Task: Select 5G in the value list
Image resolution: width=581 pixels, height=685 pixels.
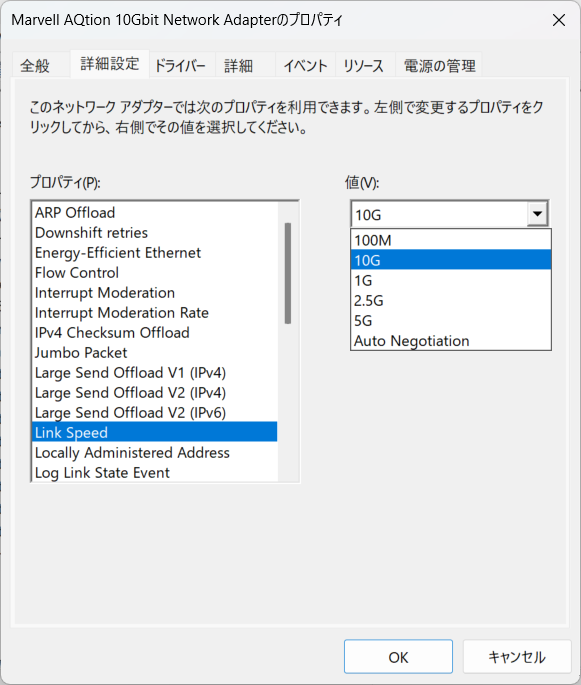Action: click(x=451, y=321)
